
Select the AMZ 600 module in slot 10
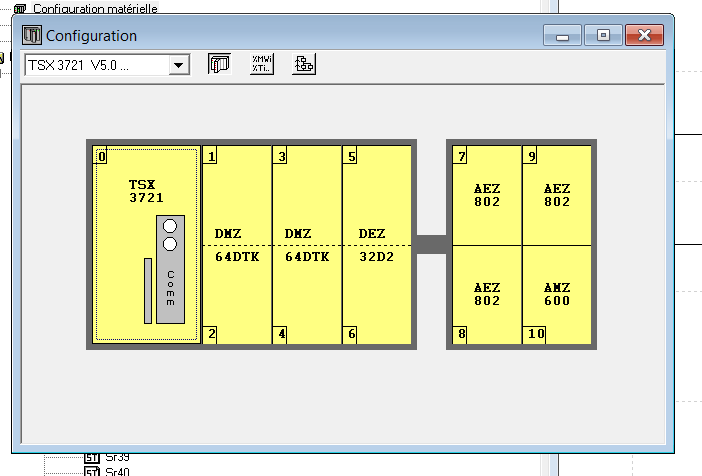click(x=557, y=294)
